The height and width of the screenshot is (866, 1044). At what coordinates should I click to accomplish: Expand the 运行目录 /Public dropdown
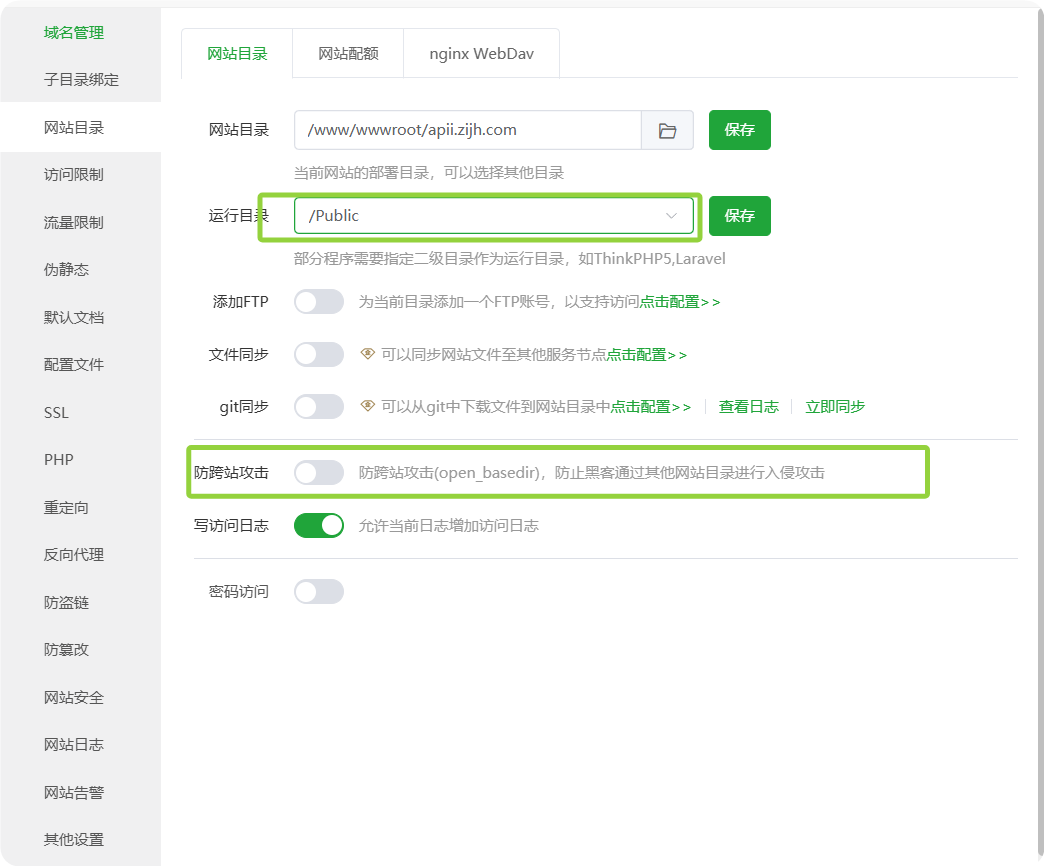[493, 216]
